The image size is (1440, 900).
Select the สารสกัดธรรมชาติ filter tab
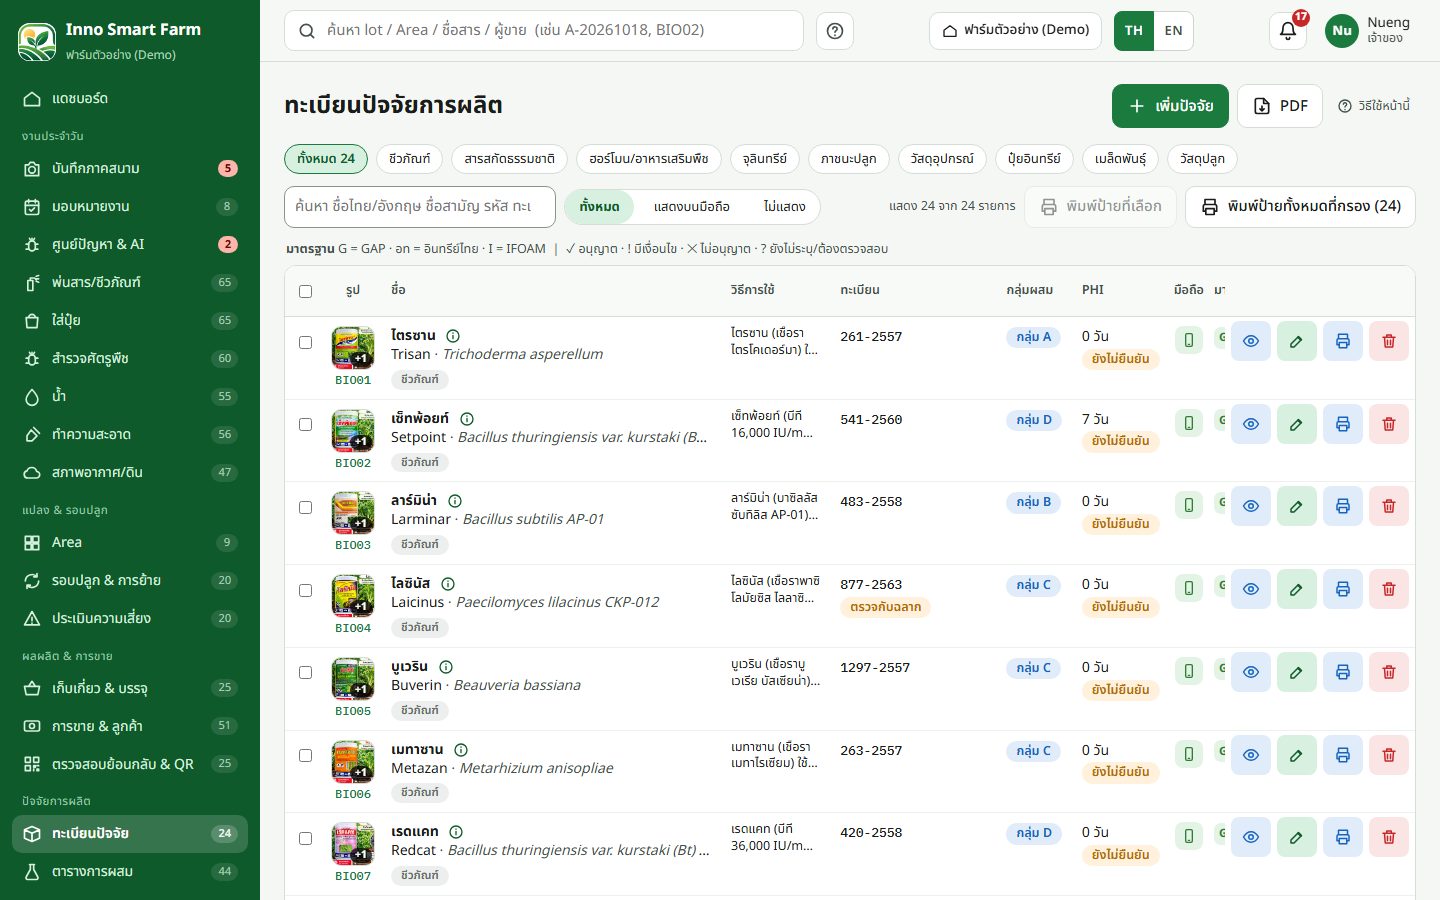coord(509,159)
